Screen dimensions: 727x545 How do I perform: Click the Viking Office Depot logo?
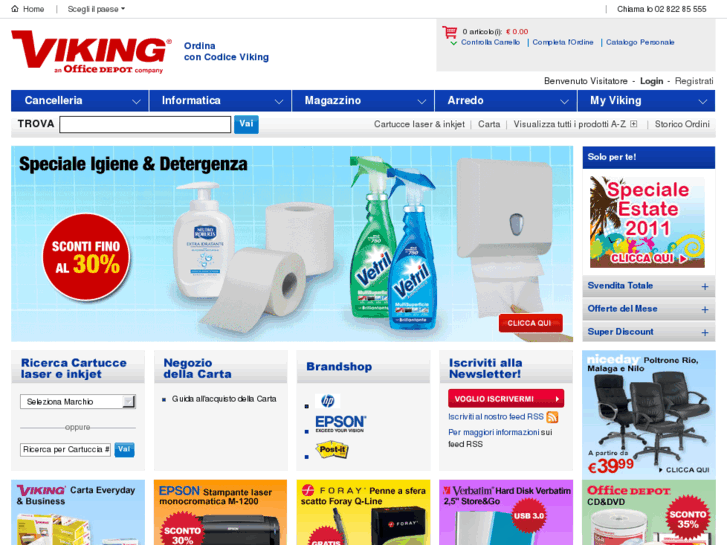pyautogui.click(x=91, y=52)
